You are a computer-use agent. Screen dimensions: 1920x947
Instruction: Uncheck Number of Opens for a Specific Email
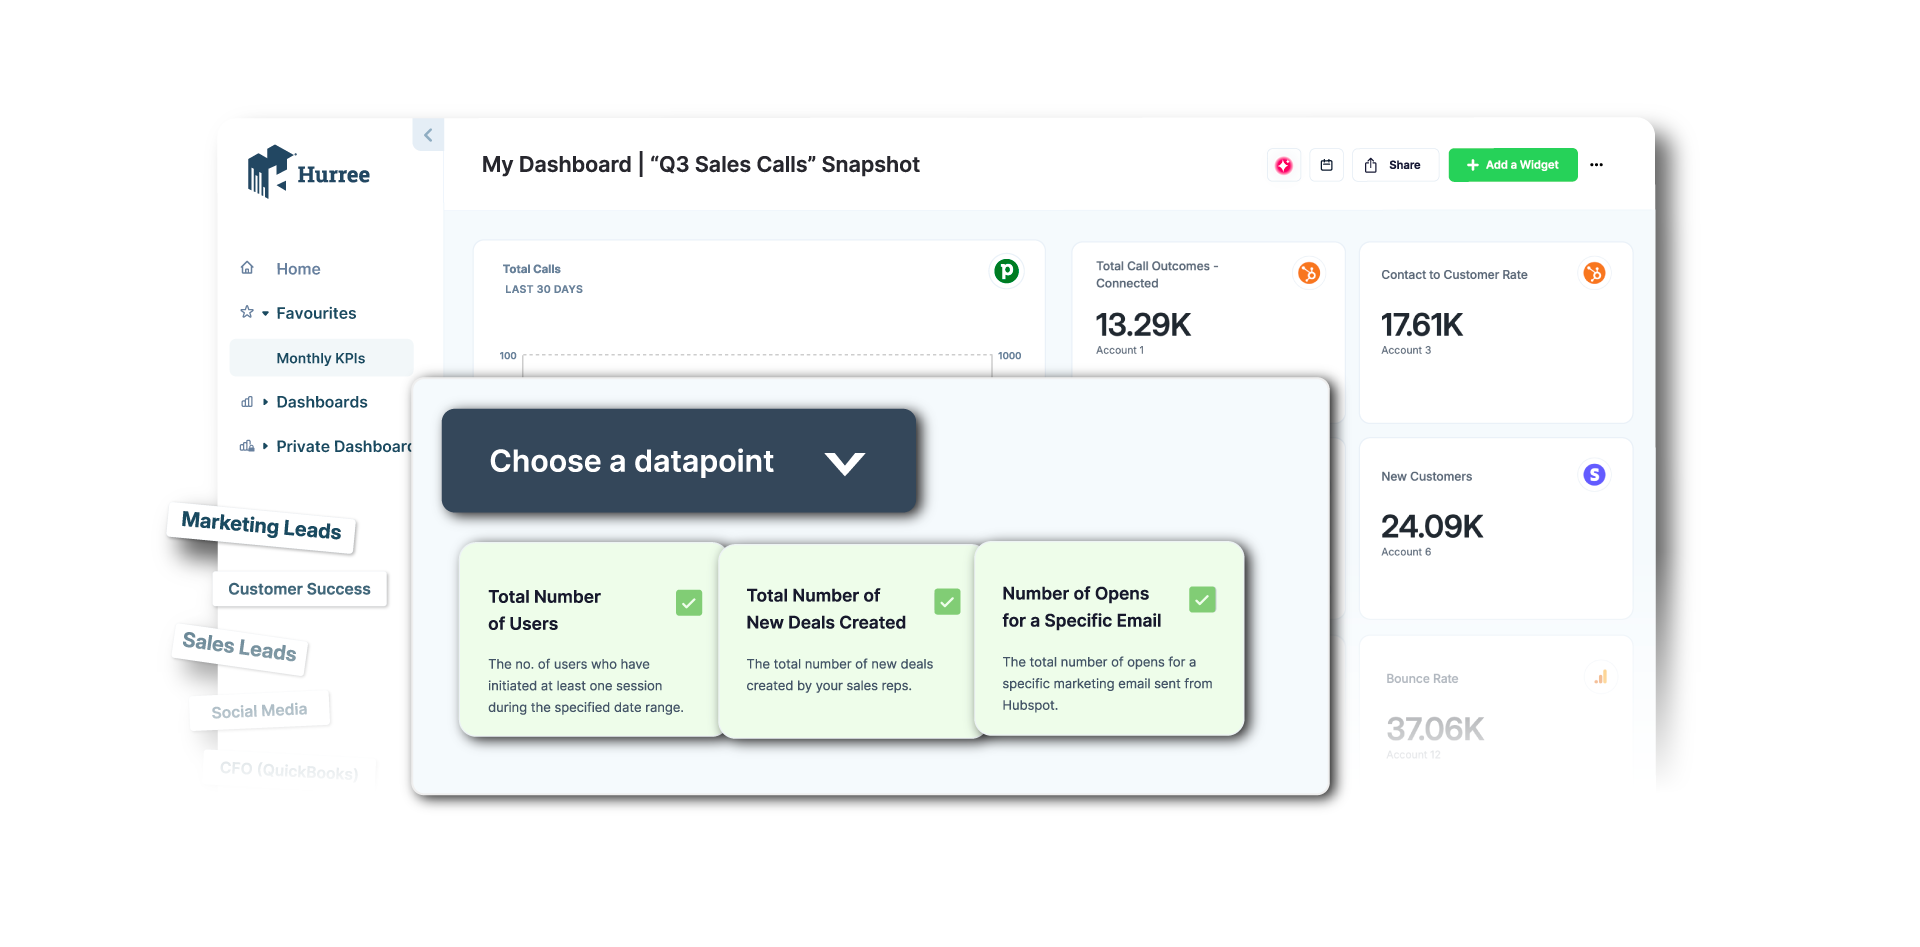(x=1203, y=599)
